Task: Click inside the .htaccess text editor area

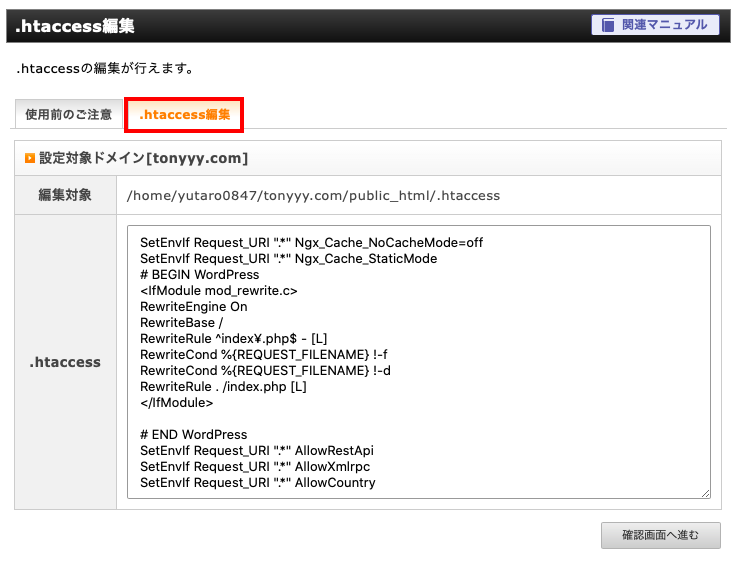Action: point(419,362)
